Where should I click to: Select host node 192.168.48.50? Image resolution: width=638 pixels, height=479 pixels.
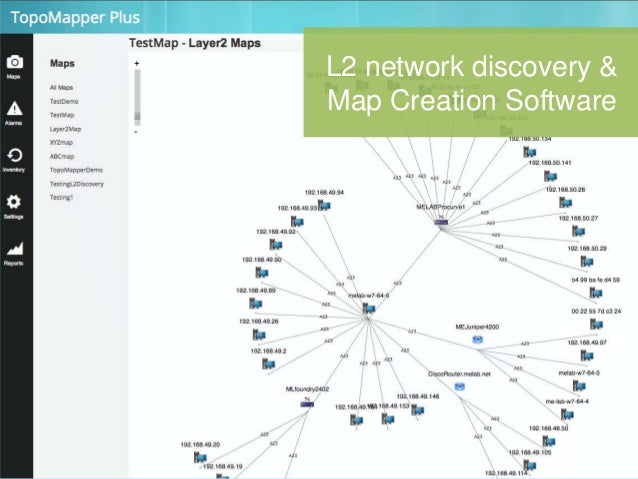tap(549, 441)
